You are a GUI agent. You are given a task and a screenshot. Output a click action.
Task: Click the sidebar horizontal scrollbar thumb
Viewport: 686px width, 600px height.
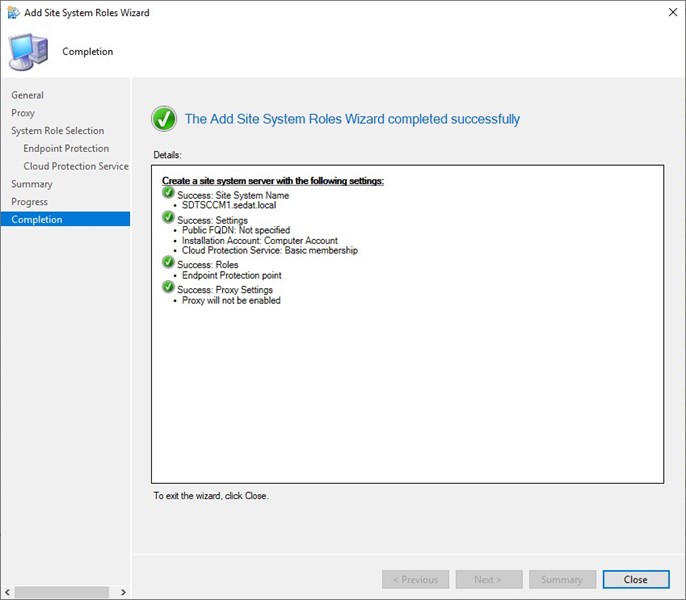tap(62, 592)
